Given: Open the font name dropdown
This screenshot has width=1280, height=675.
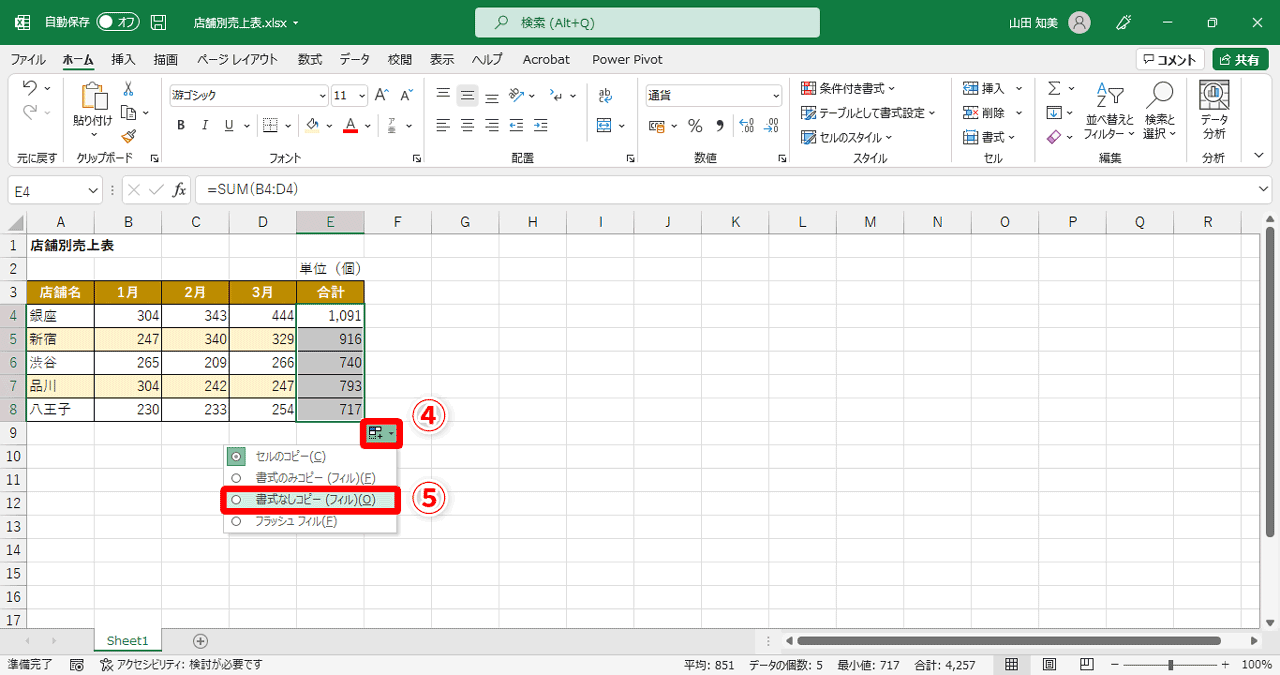Looking at the screenshot, I should click(x=322, y=96).
